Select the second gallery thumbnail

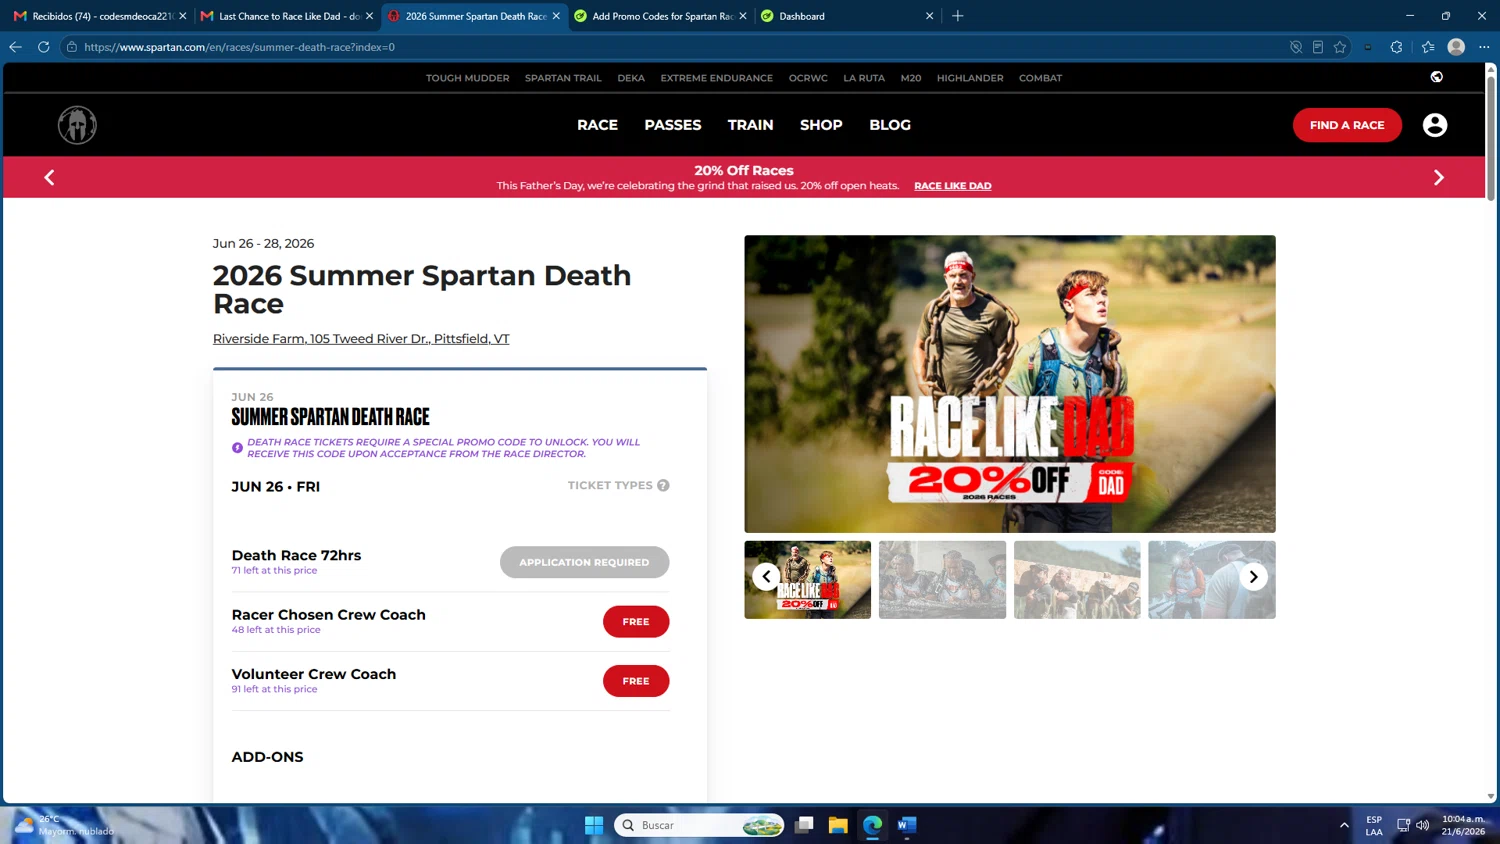942,580
